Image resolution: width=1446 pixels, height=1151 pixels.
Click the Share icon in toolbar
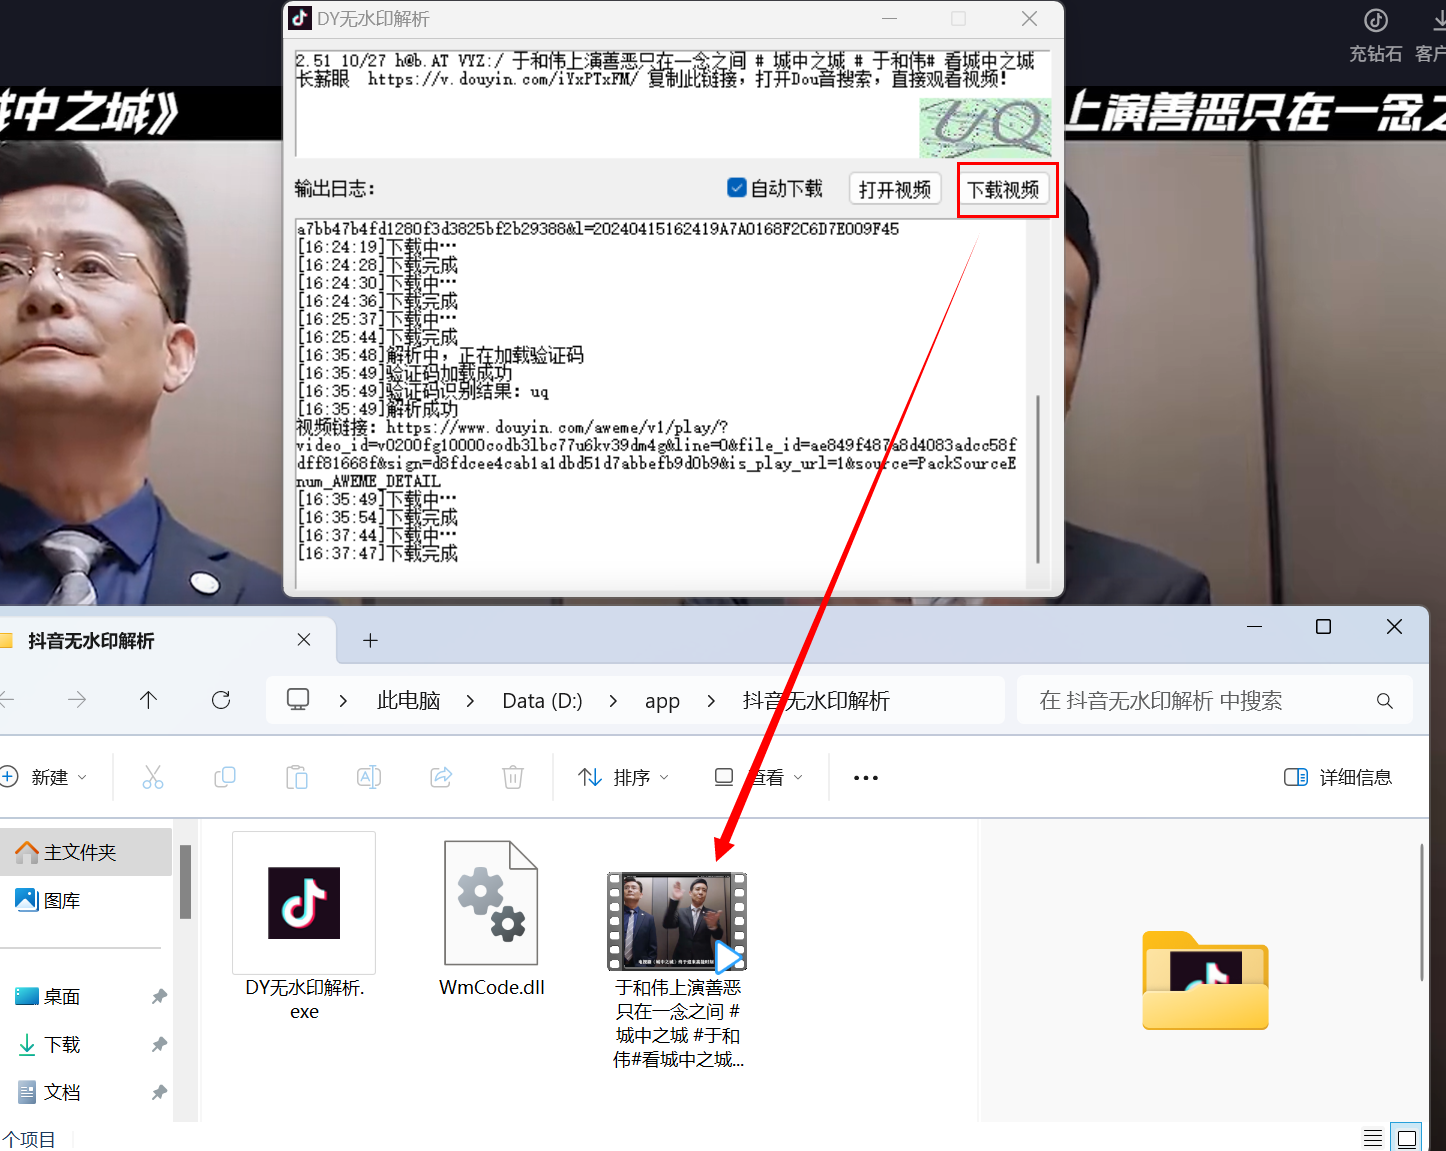click(441, 777)
